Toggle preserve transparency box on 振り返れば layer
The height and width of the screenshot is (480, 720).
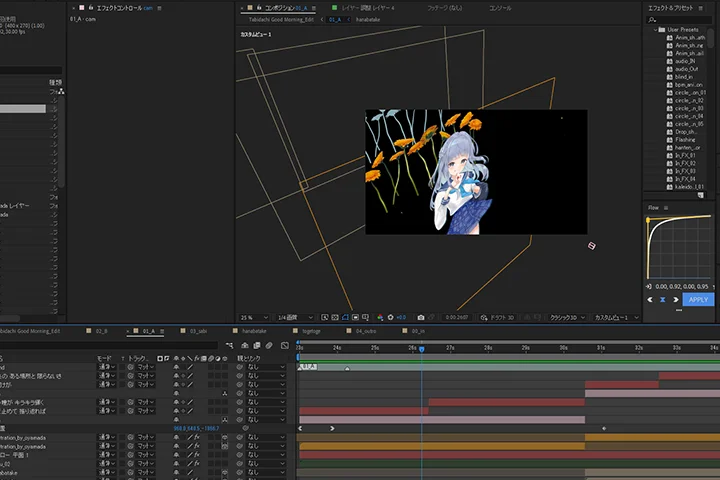122,411
